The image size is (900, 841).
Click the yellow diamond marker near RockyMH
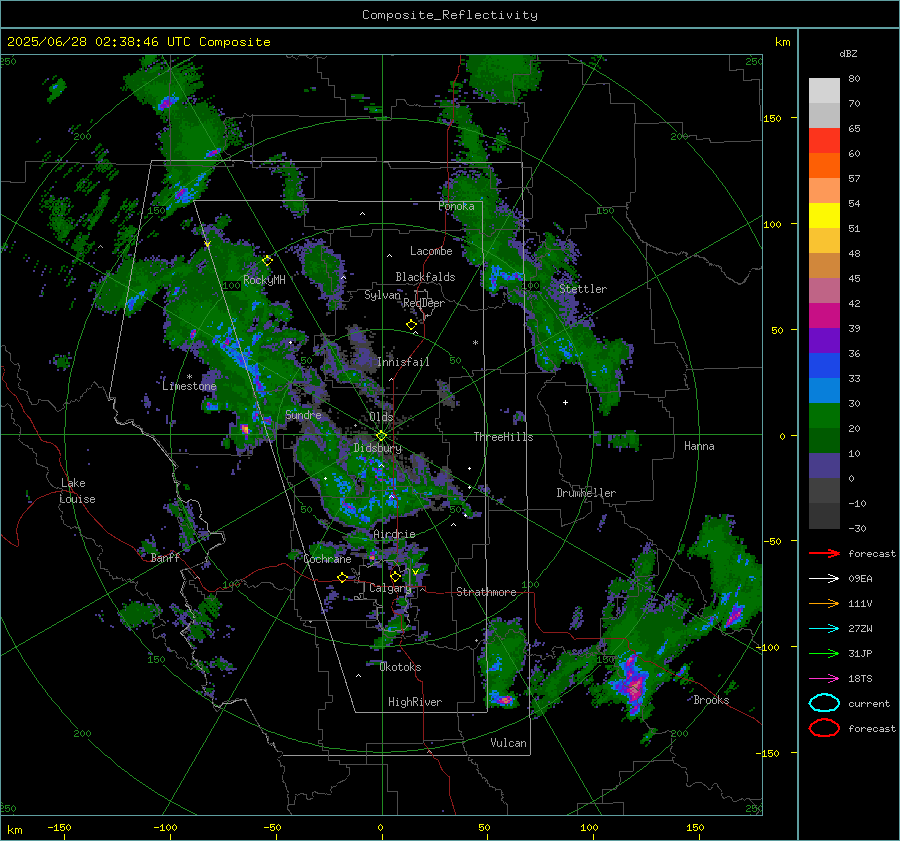point(267,261)
